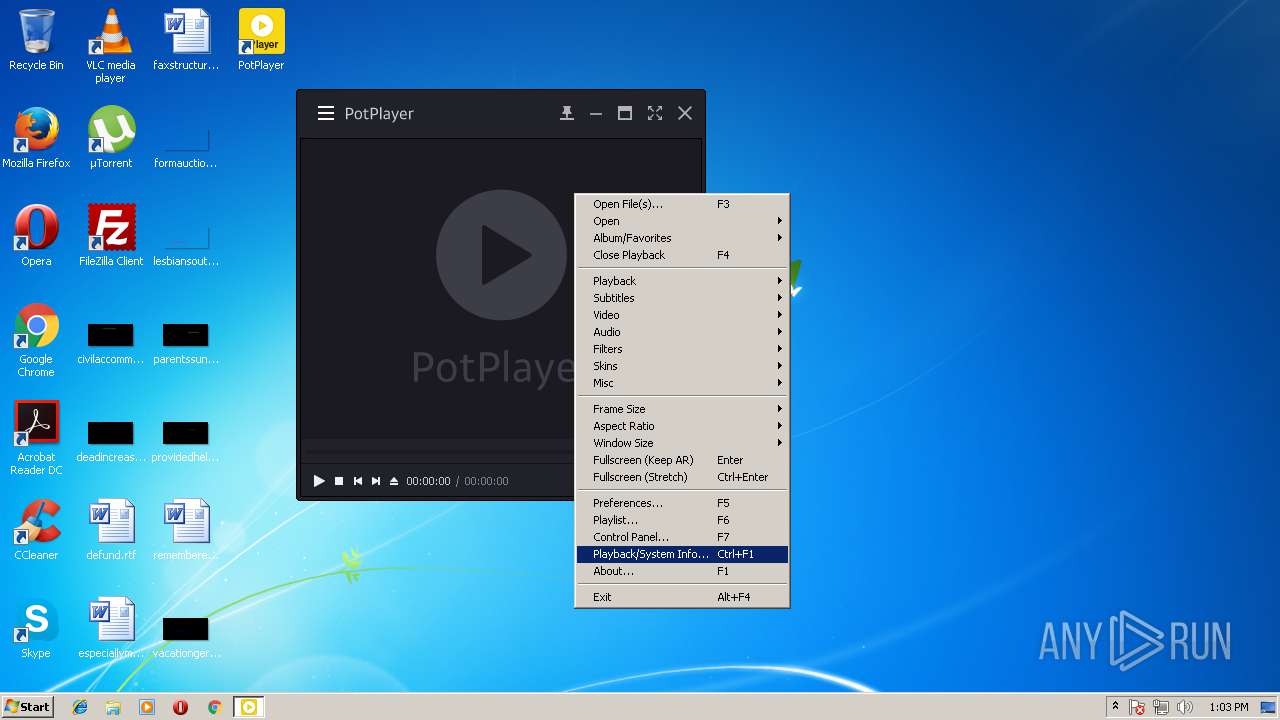Expand the Misc submenu

[x=683, y=383]
